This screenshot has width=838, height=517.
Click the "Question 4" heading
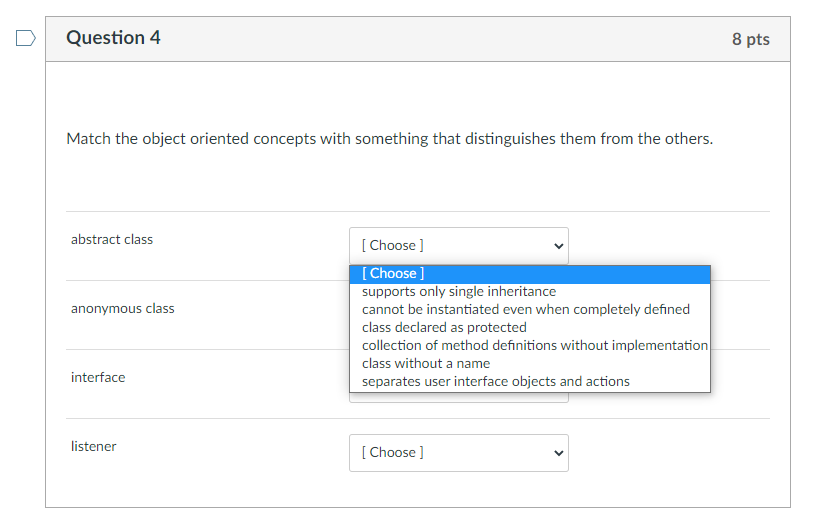tap(113, 38)
